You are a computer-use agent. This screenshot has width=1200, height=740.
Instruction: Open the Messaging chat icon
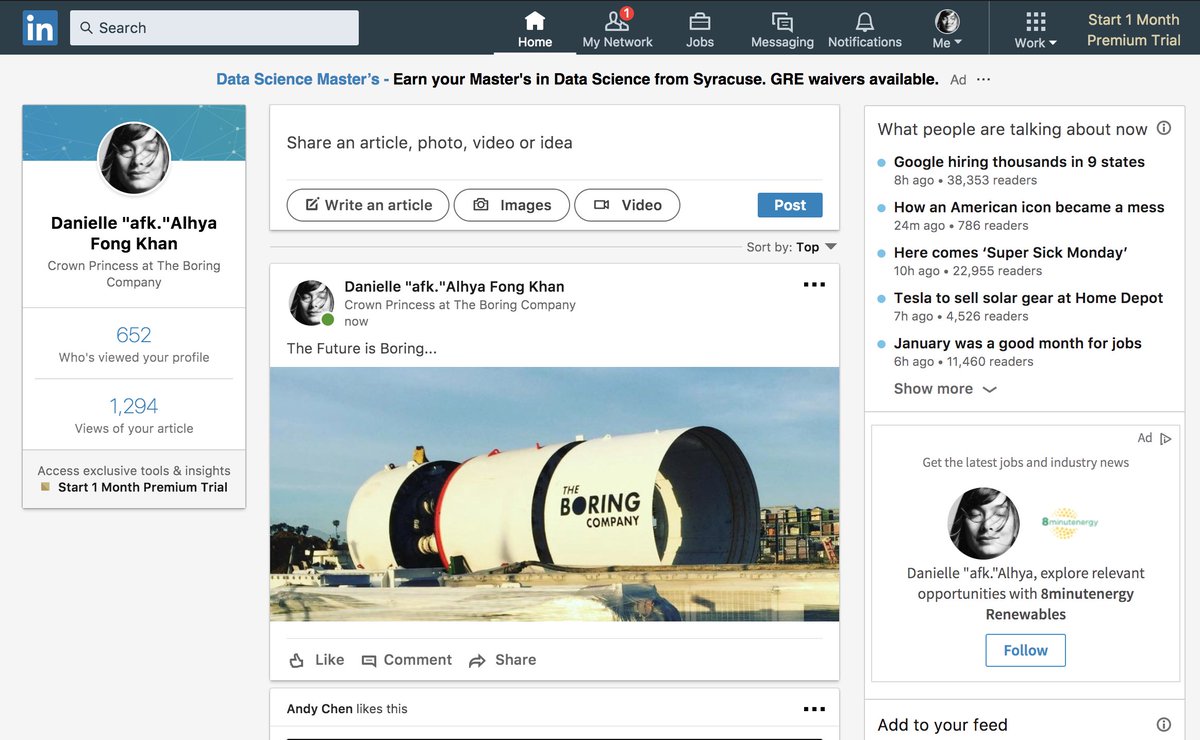click(782, 22)
